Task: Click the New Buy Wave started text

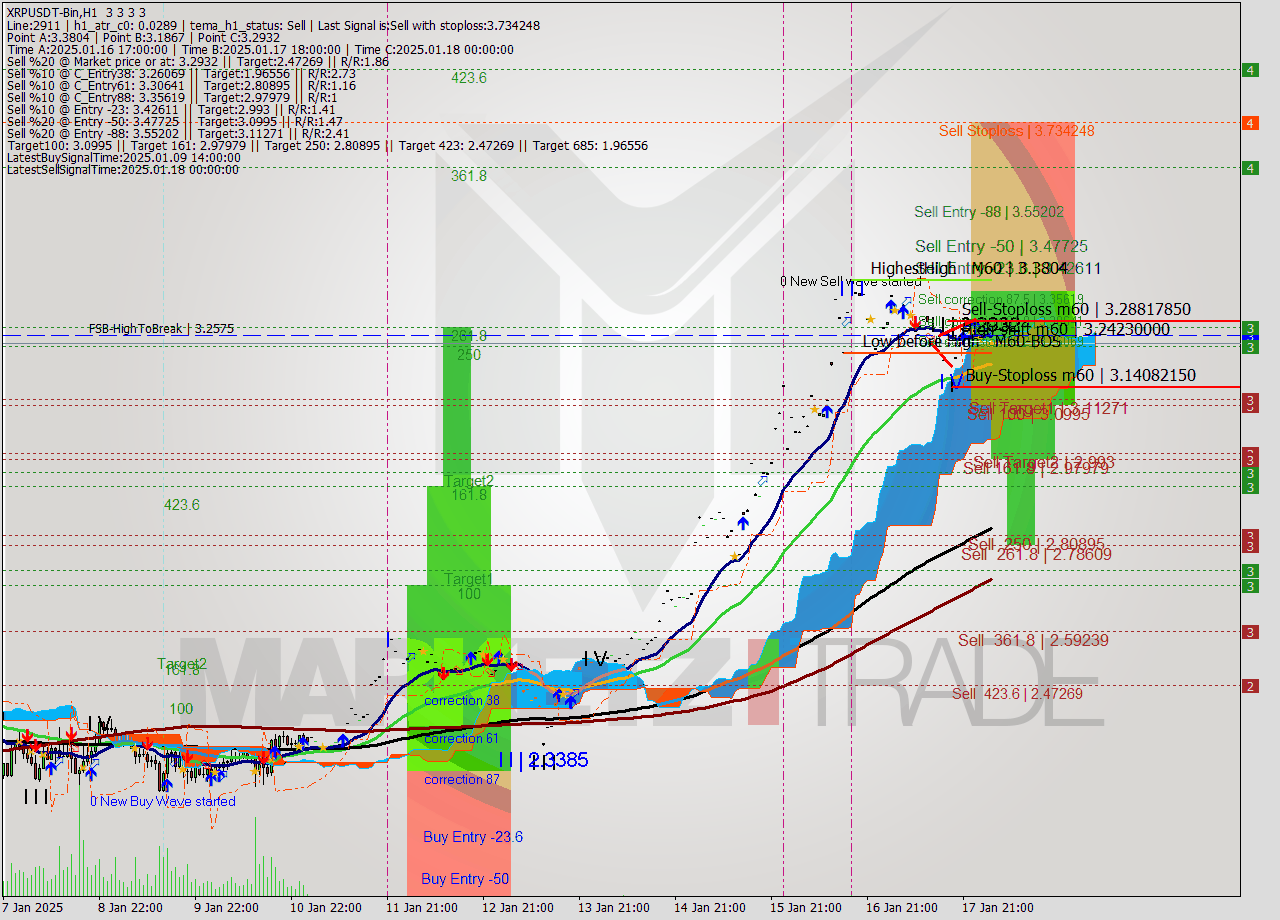Action: click(x=166, y=801)
